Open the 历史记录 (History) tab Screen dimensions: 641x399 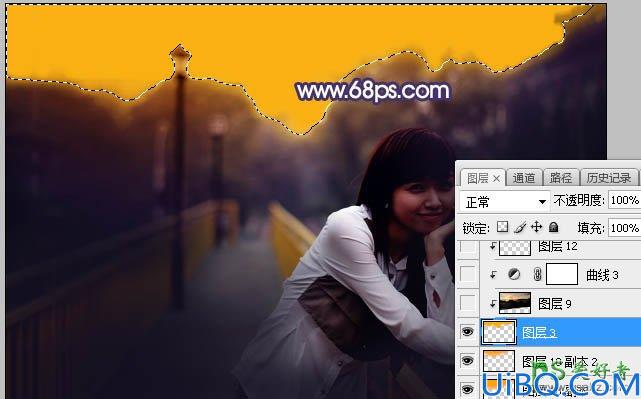coord(609,178)
